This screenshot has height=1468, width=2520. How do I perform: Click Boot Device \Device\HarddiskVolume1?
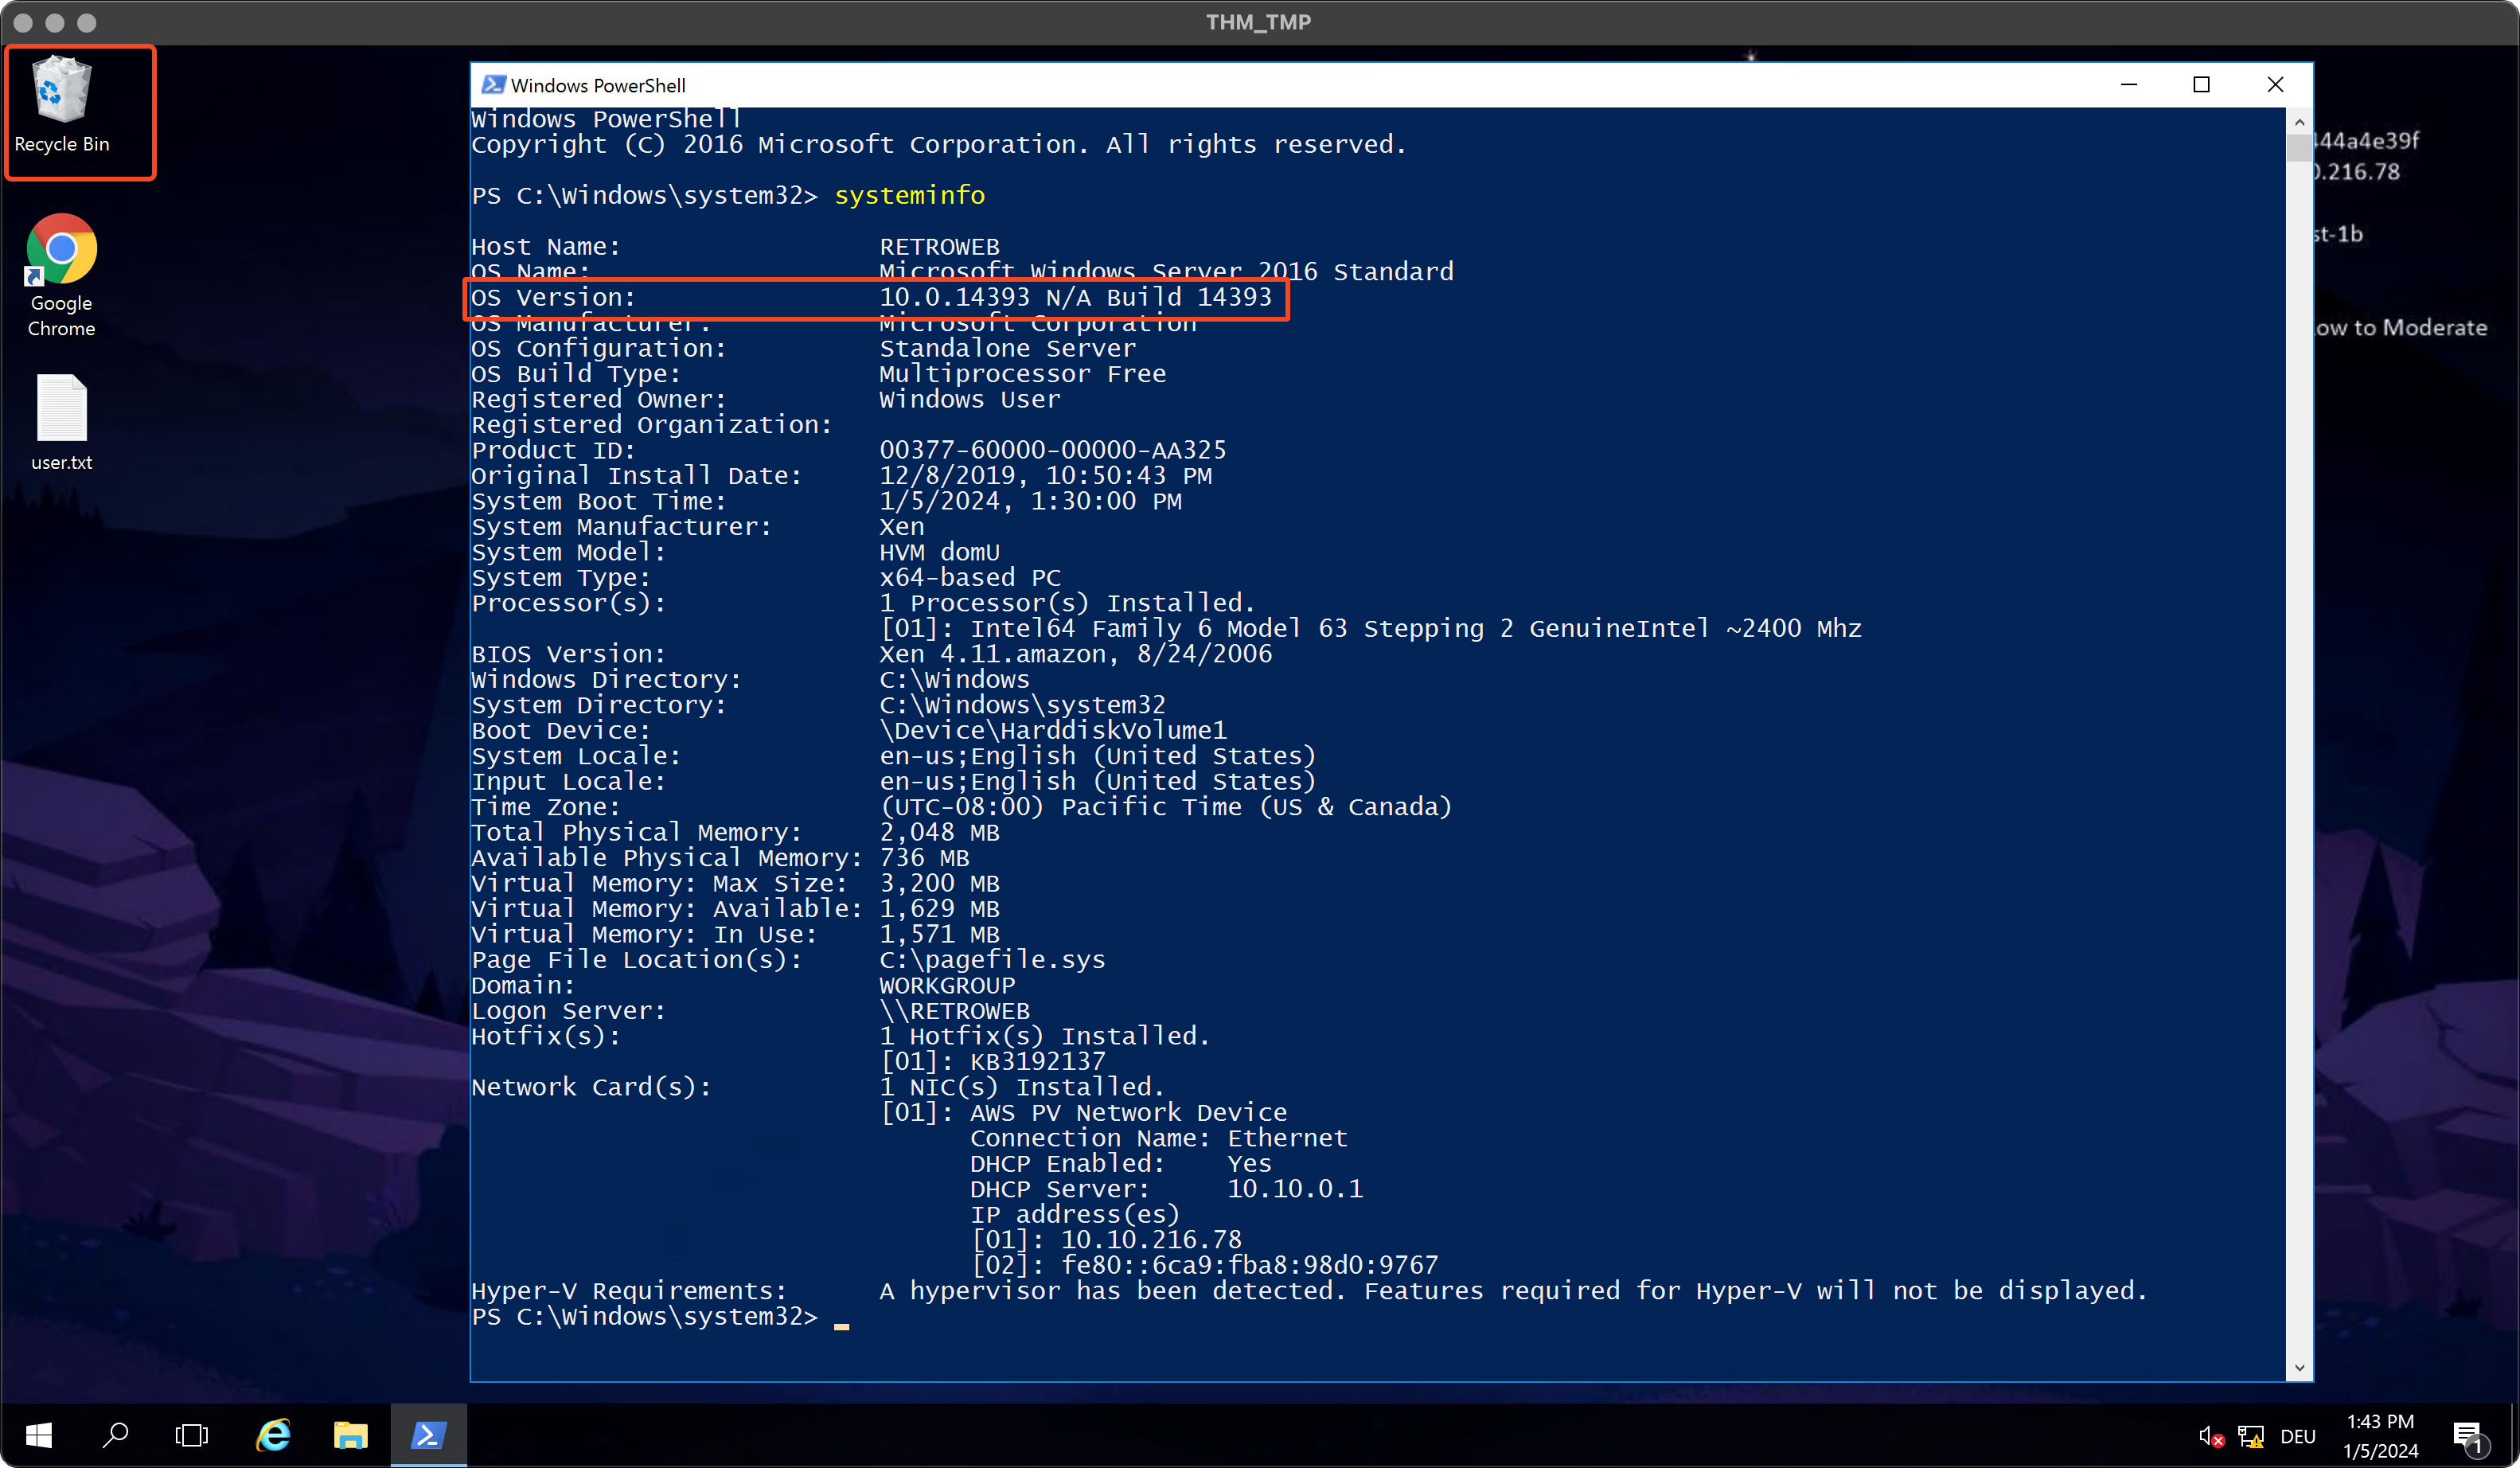click(1053, 730)
